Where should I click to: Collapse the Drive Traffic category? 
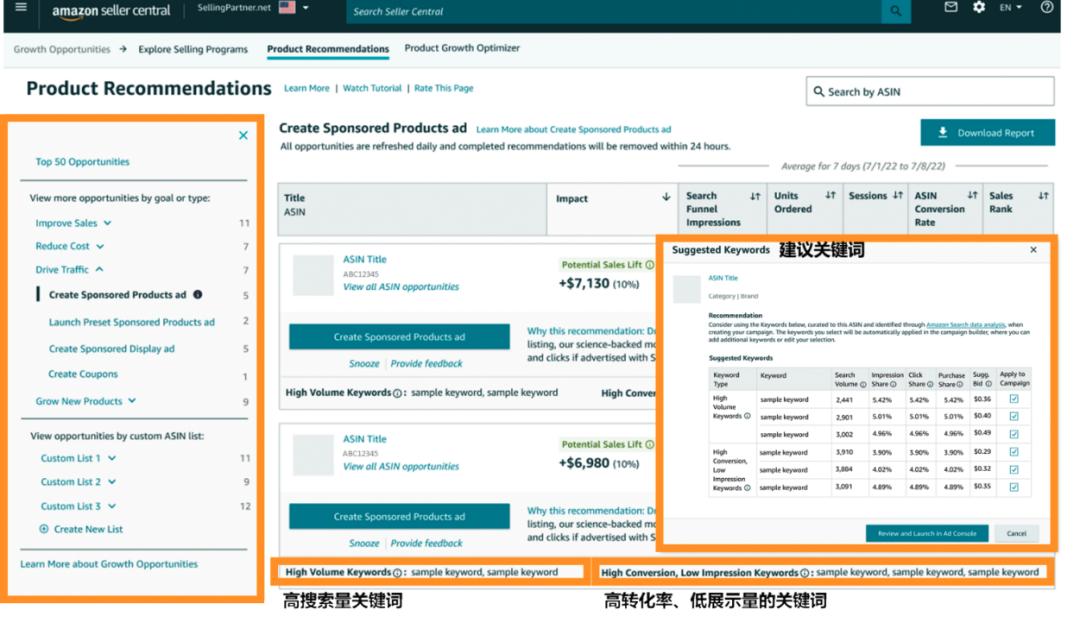(x=70, y=269)
